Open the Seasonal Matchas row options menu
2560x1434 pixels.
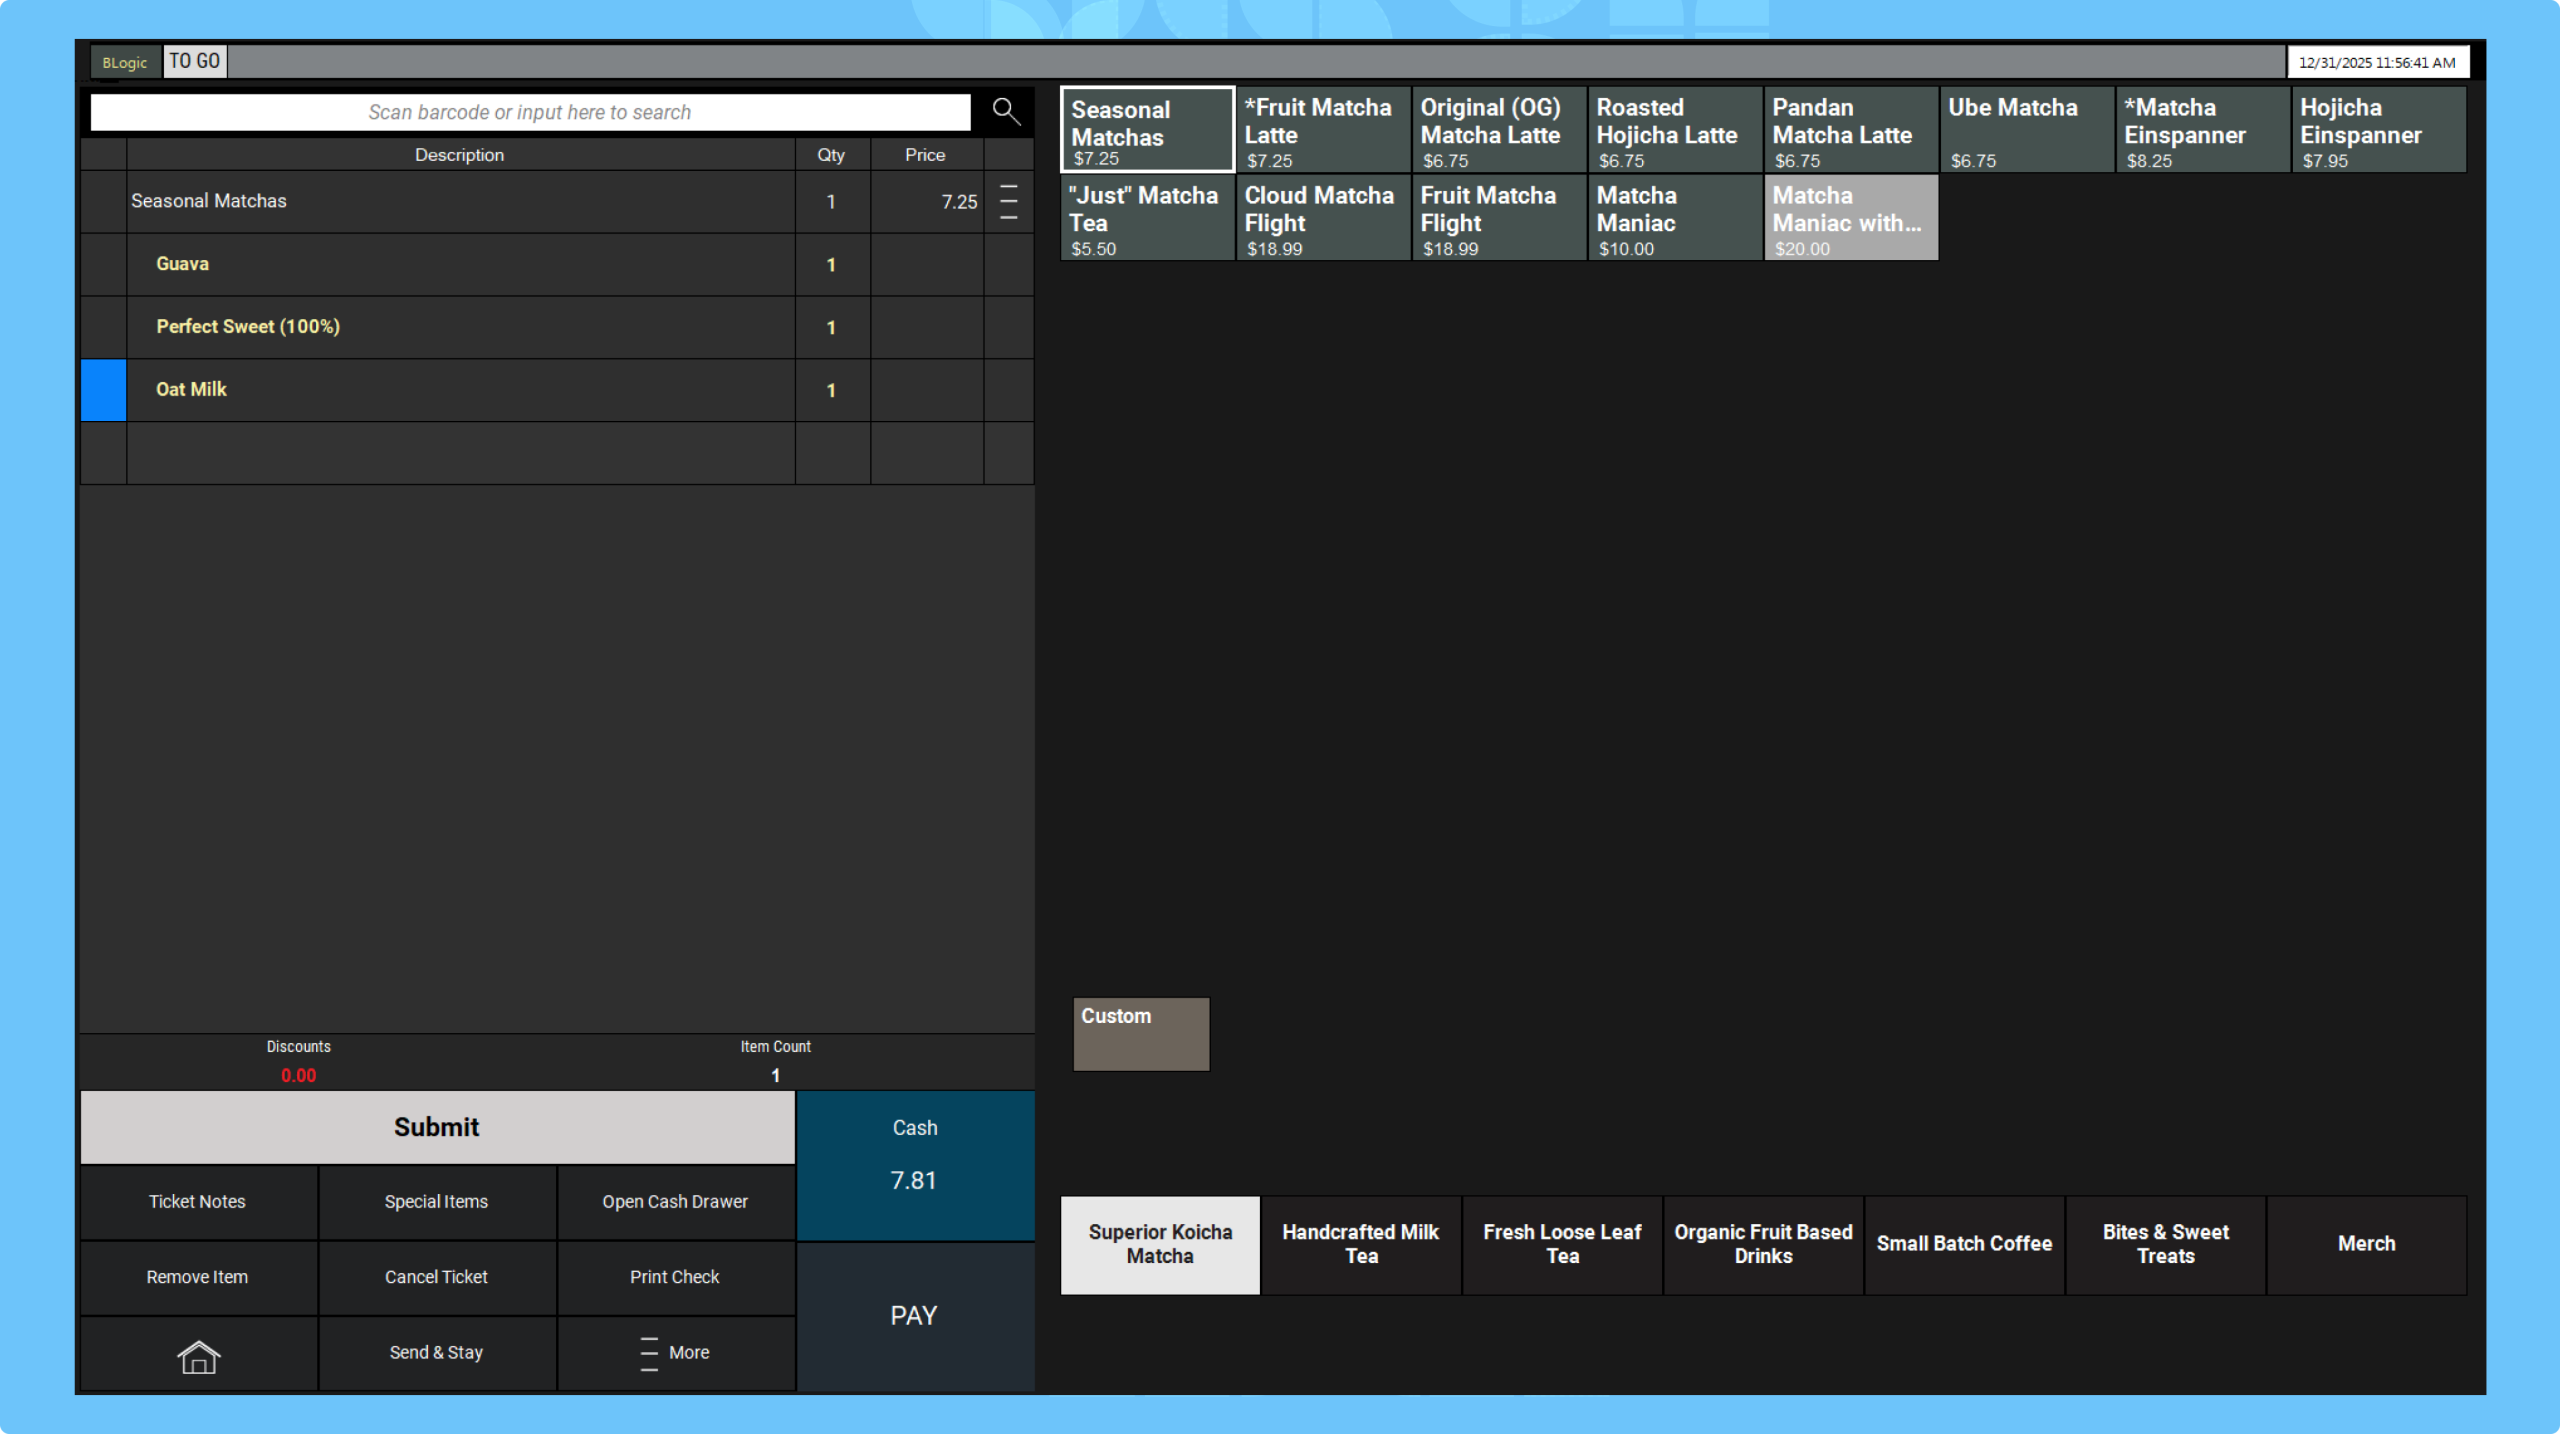(1009, 202)
